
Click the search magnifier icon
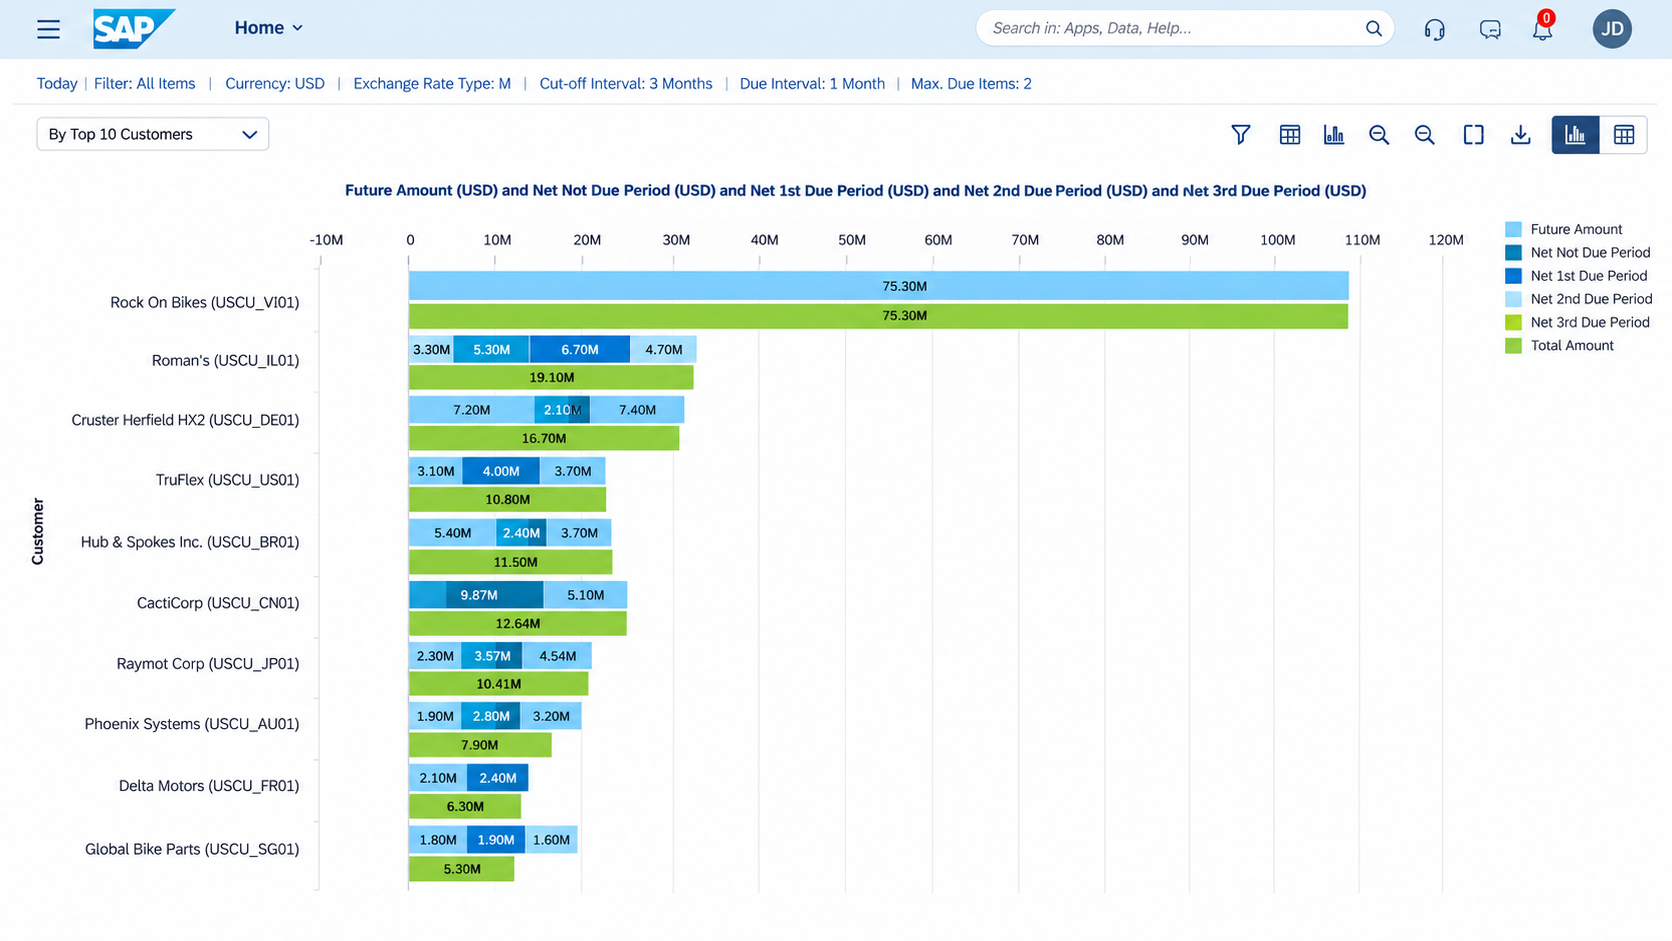[1374, 29]
